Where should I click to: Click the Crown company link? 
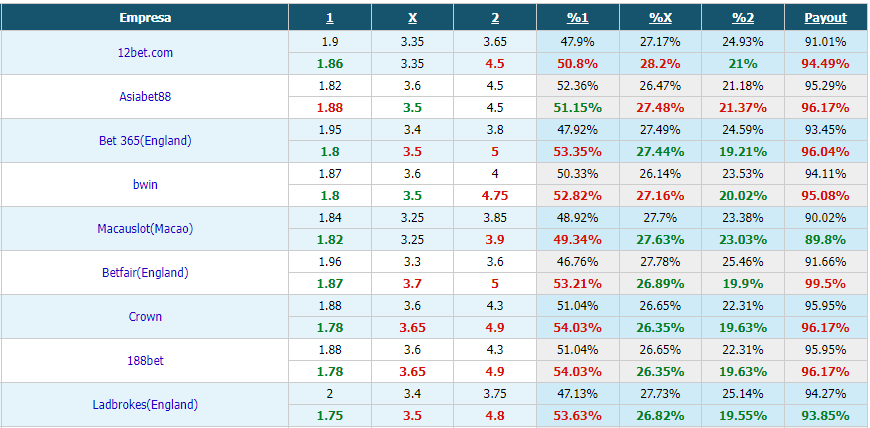coord(145,316)
